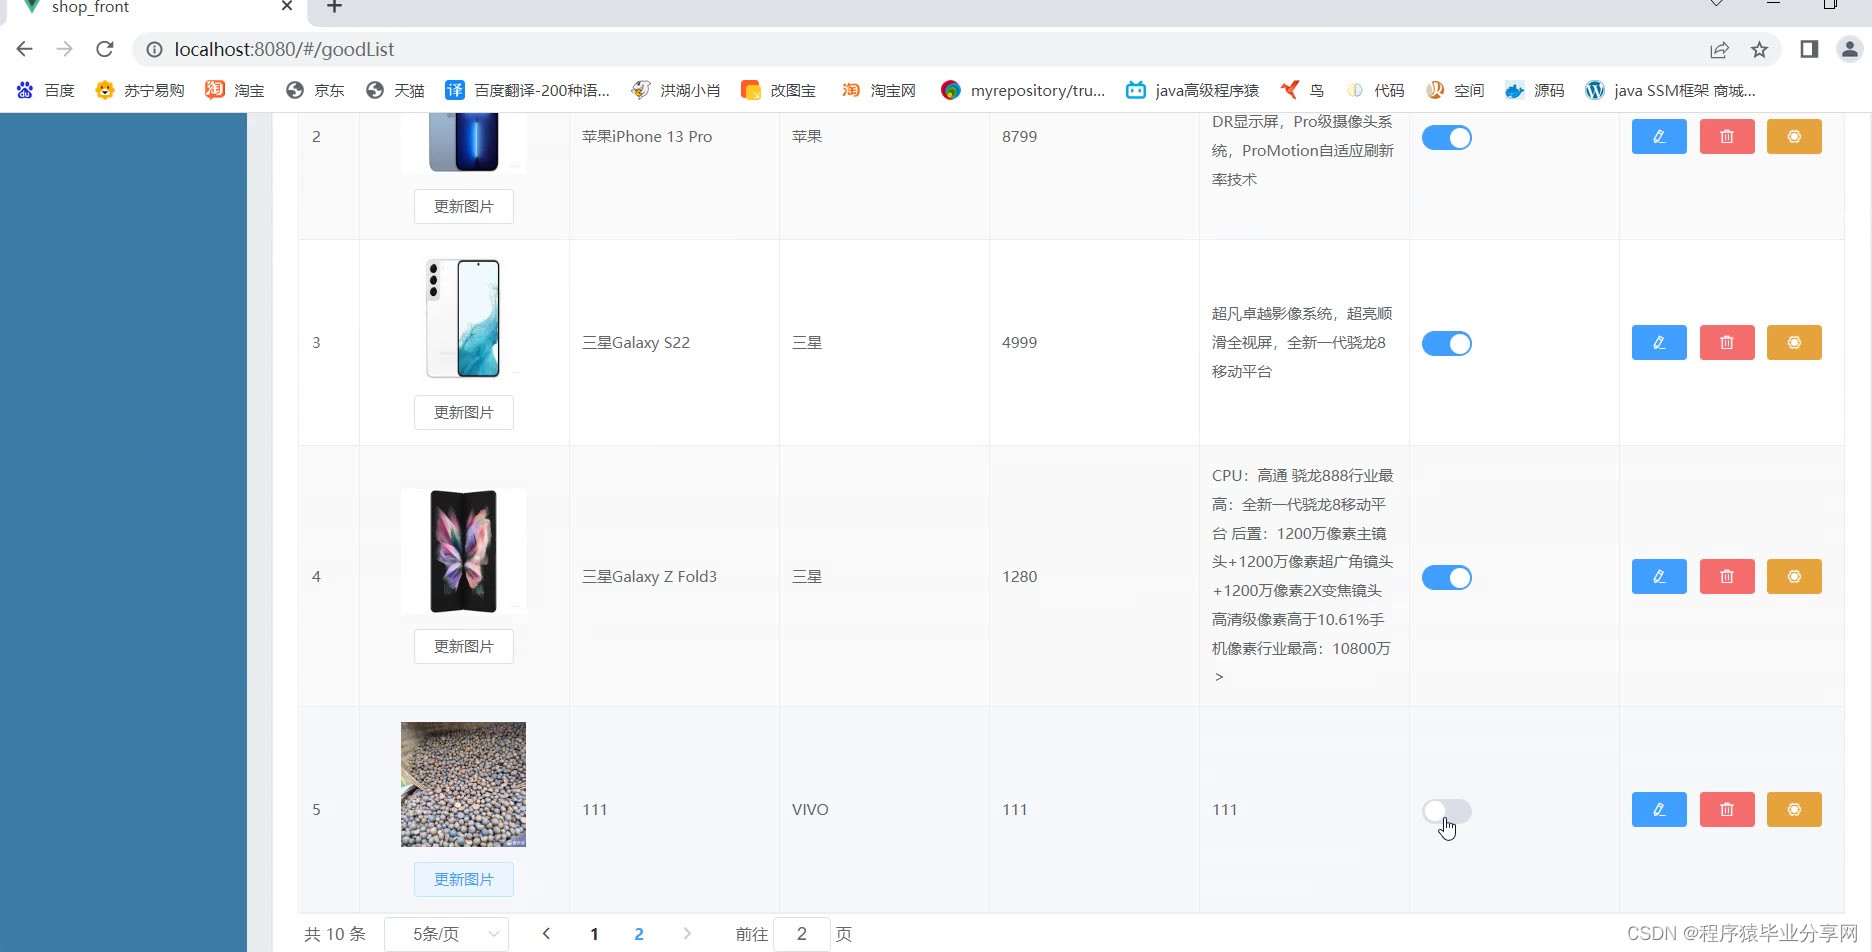1872x952 pixels.
Task: Open the 代码 bookmark
Action: [1375, 90]
